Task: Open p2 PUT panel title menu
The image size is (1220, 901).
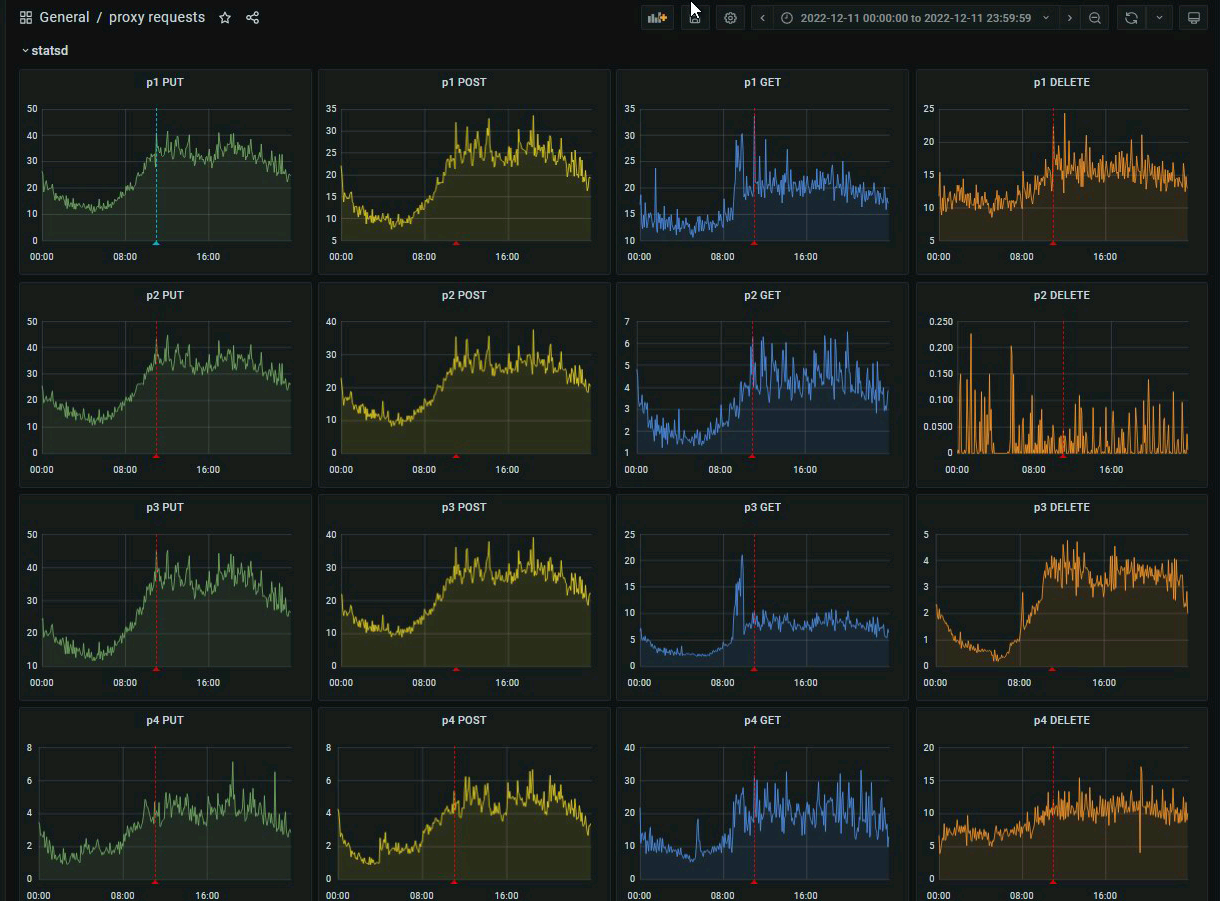Action: (165, 295)
